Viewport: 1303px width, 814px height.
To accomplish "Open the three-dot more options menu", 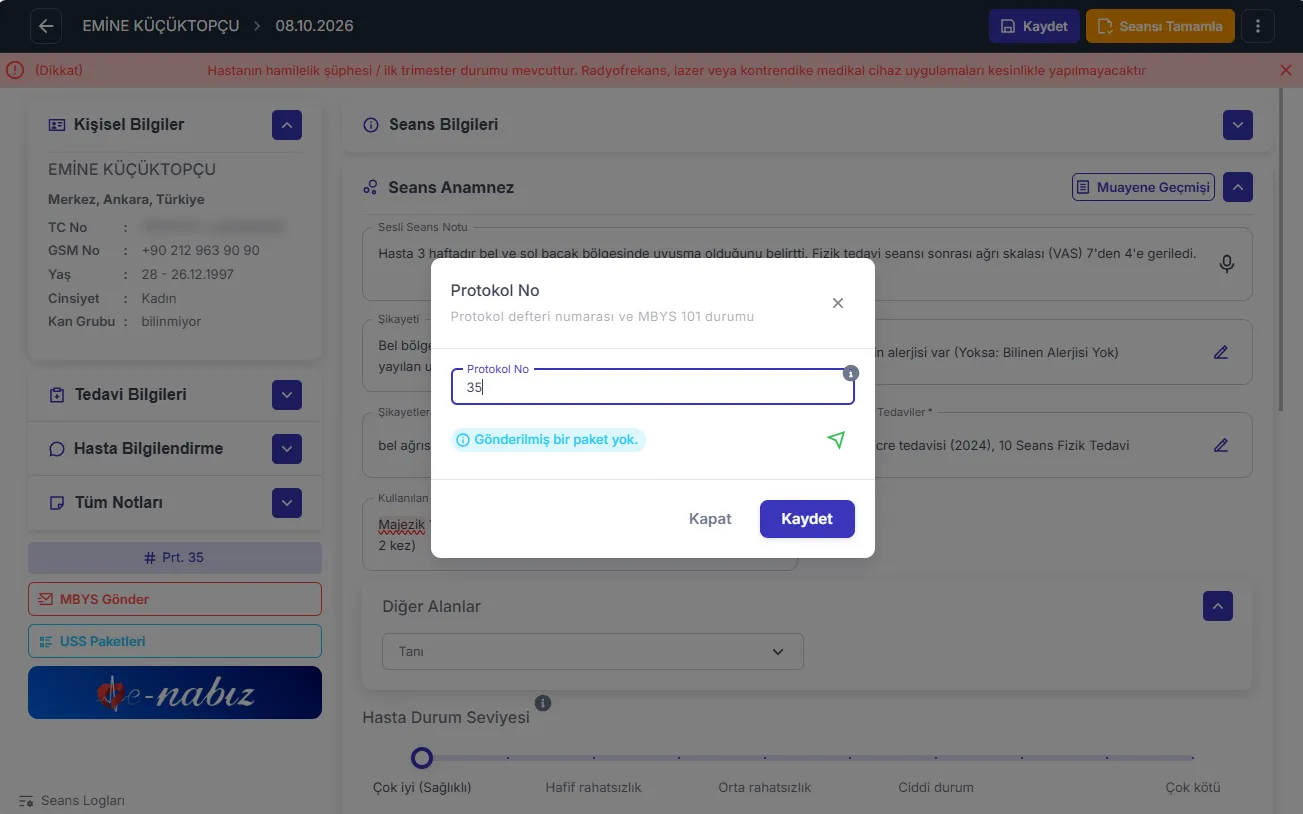I will tap(1257, 26).
